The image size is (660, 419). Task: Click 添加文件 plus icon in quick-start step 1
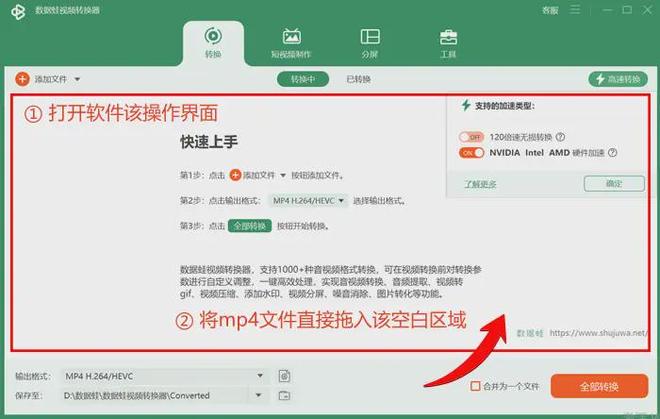(235, 175)
